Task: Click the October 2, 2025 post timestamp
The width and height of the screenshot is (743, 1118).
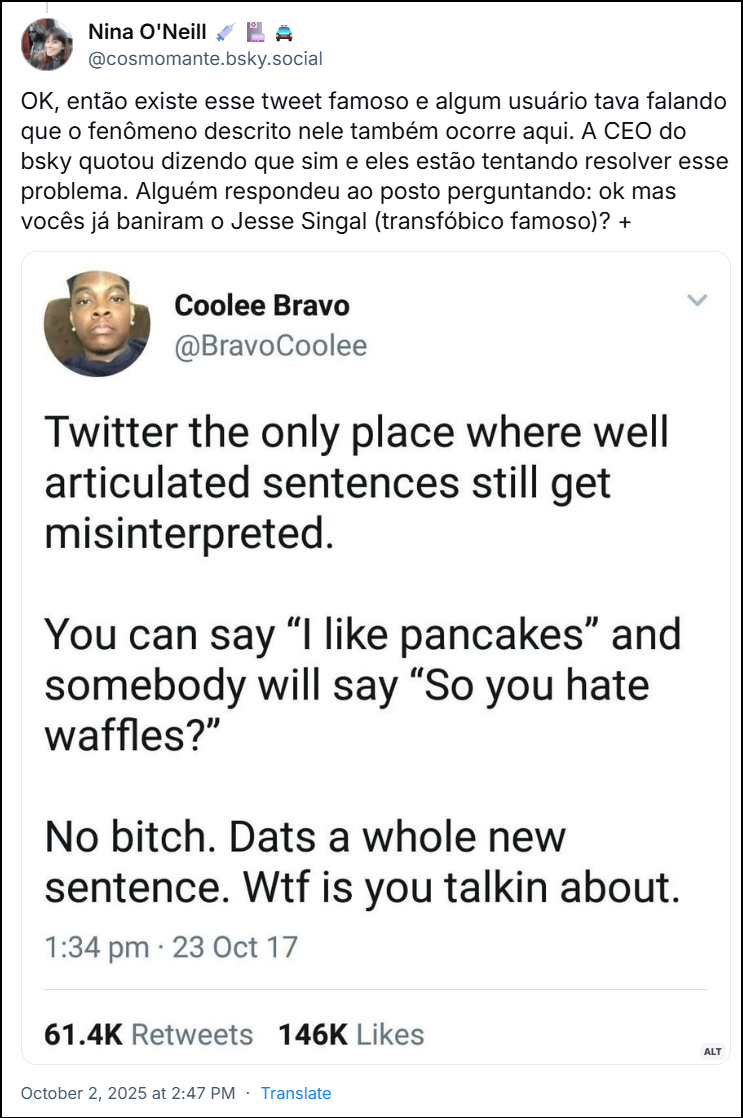Action: [x=128, y=1093]
